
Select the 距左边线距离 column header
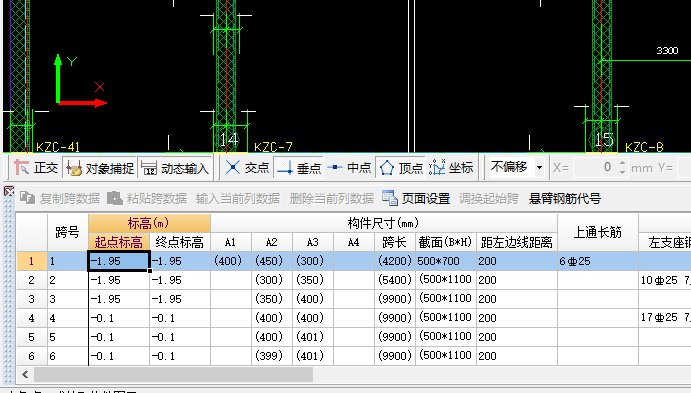click(x=516, y=242)
